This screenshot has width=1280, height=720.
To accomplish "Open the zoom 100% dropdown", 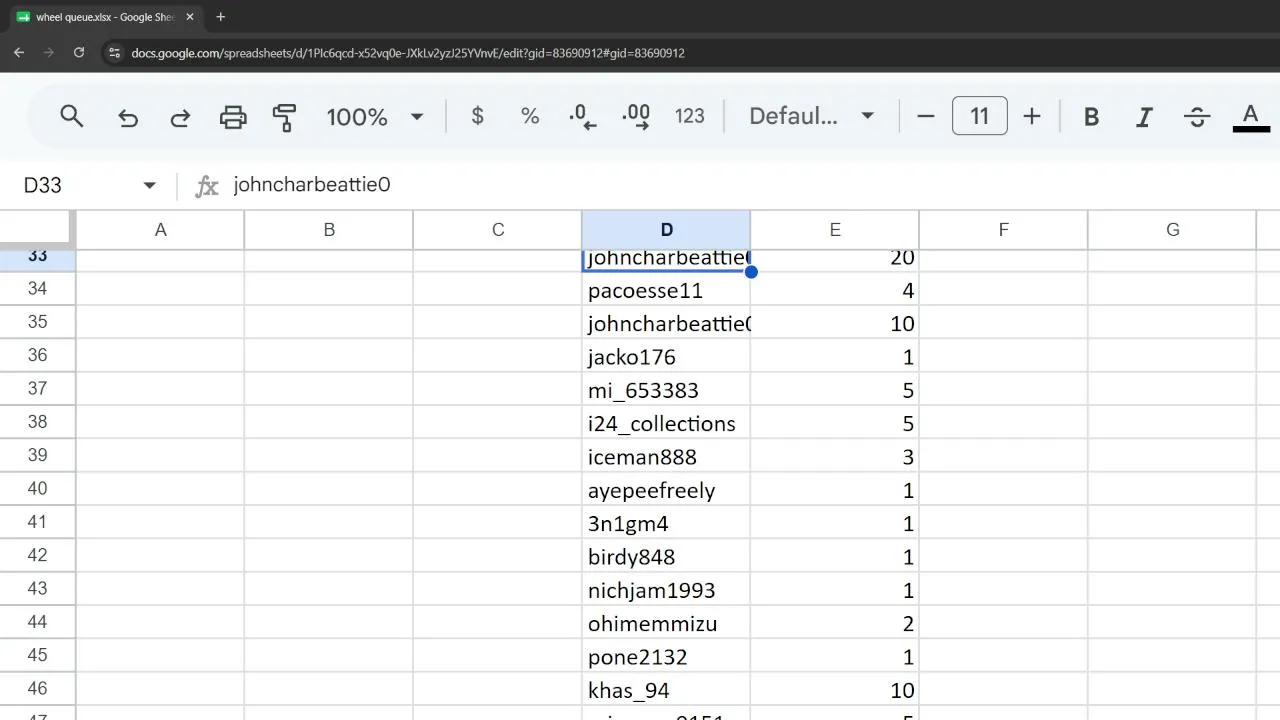I will click(x=375, y=117).
